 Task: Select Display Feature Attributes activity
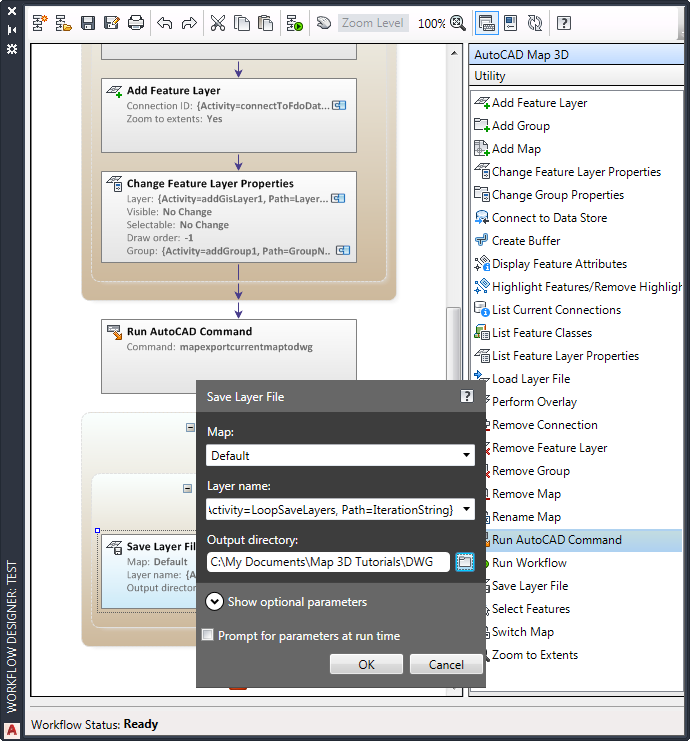click(x=559, y=264)
